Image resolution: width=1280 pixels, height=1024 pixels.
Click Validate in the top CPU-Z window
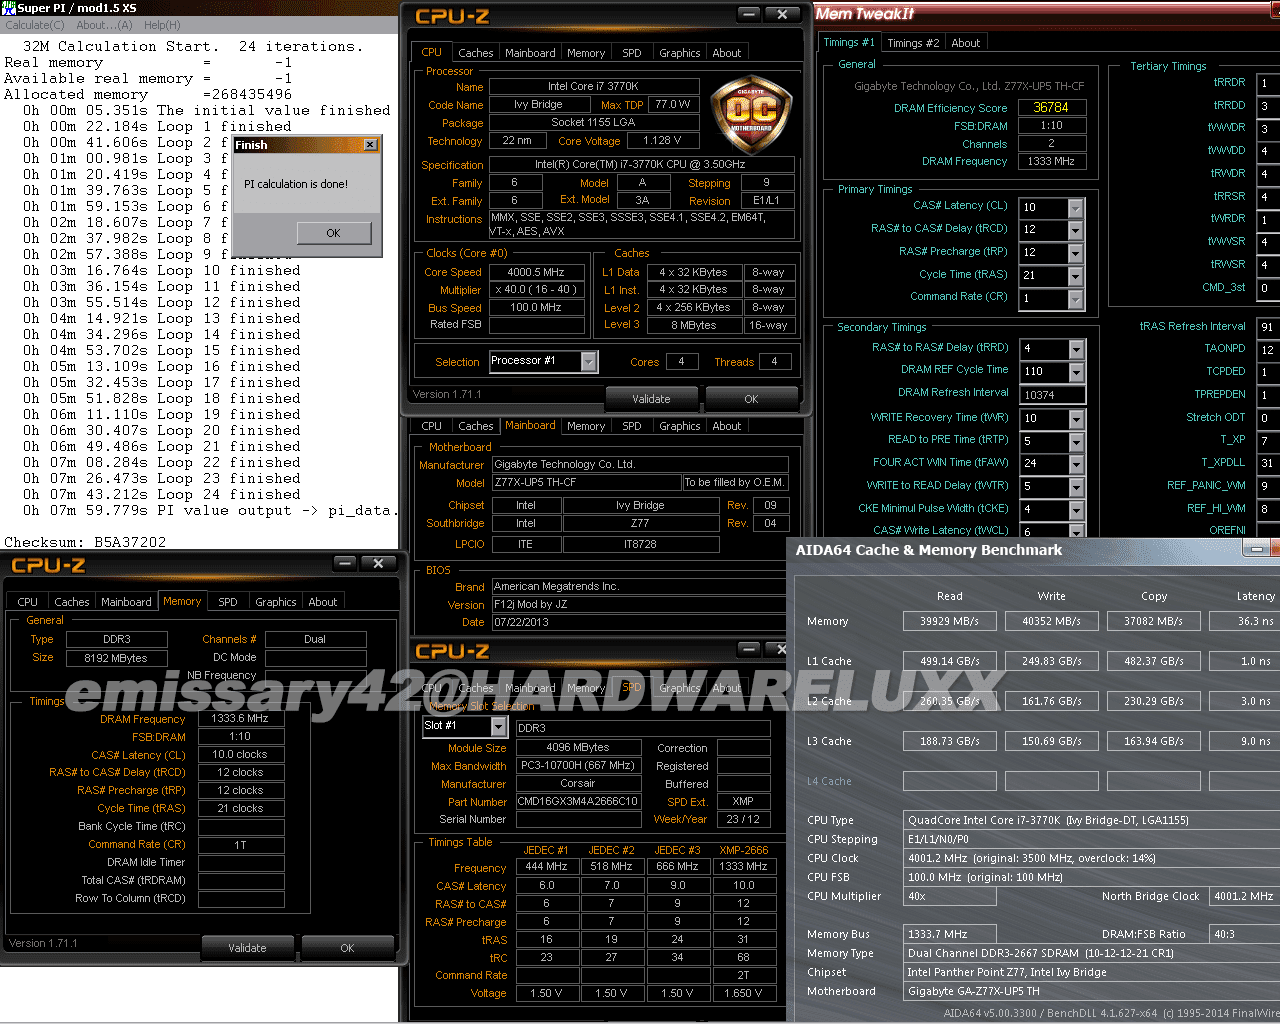[x=651, y=399]
